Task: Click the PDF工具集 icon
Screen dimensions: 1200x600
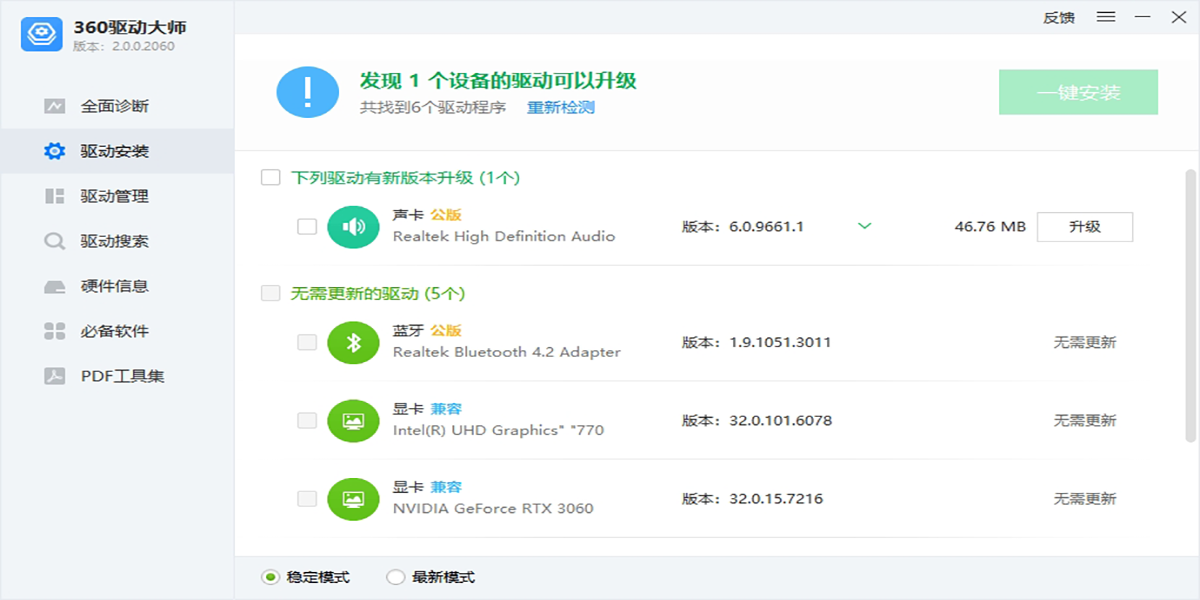Action: [x=54, y=376]
